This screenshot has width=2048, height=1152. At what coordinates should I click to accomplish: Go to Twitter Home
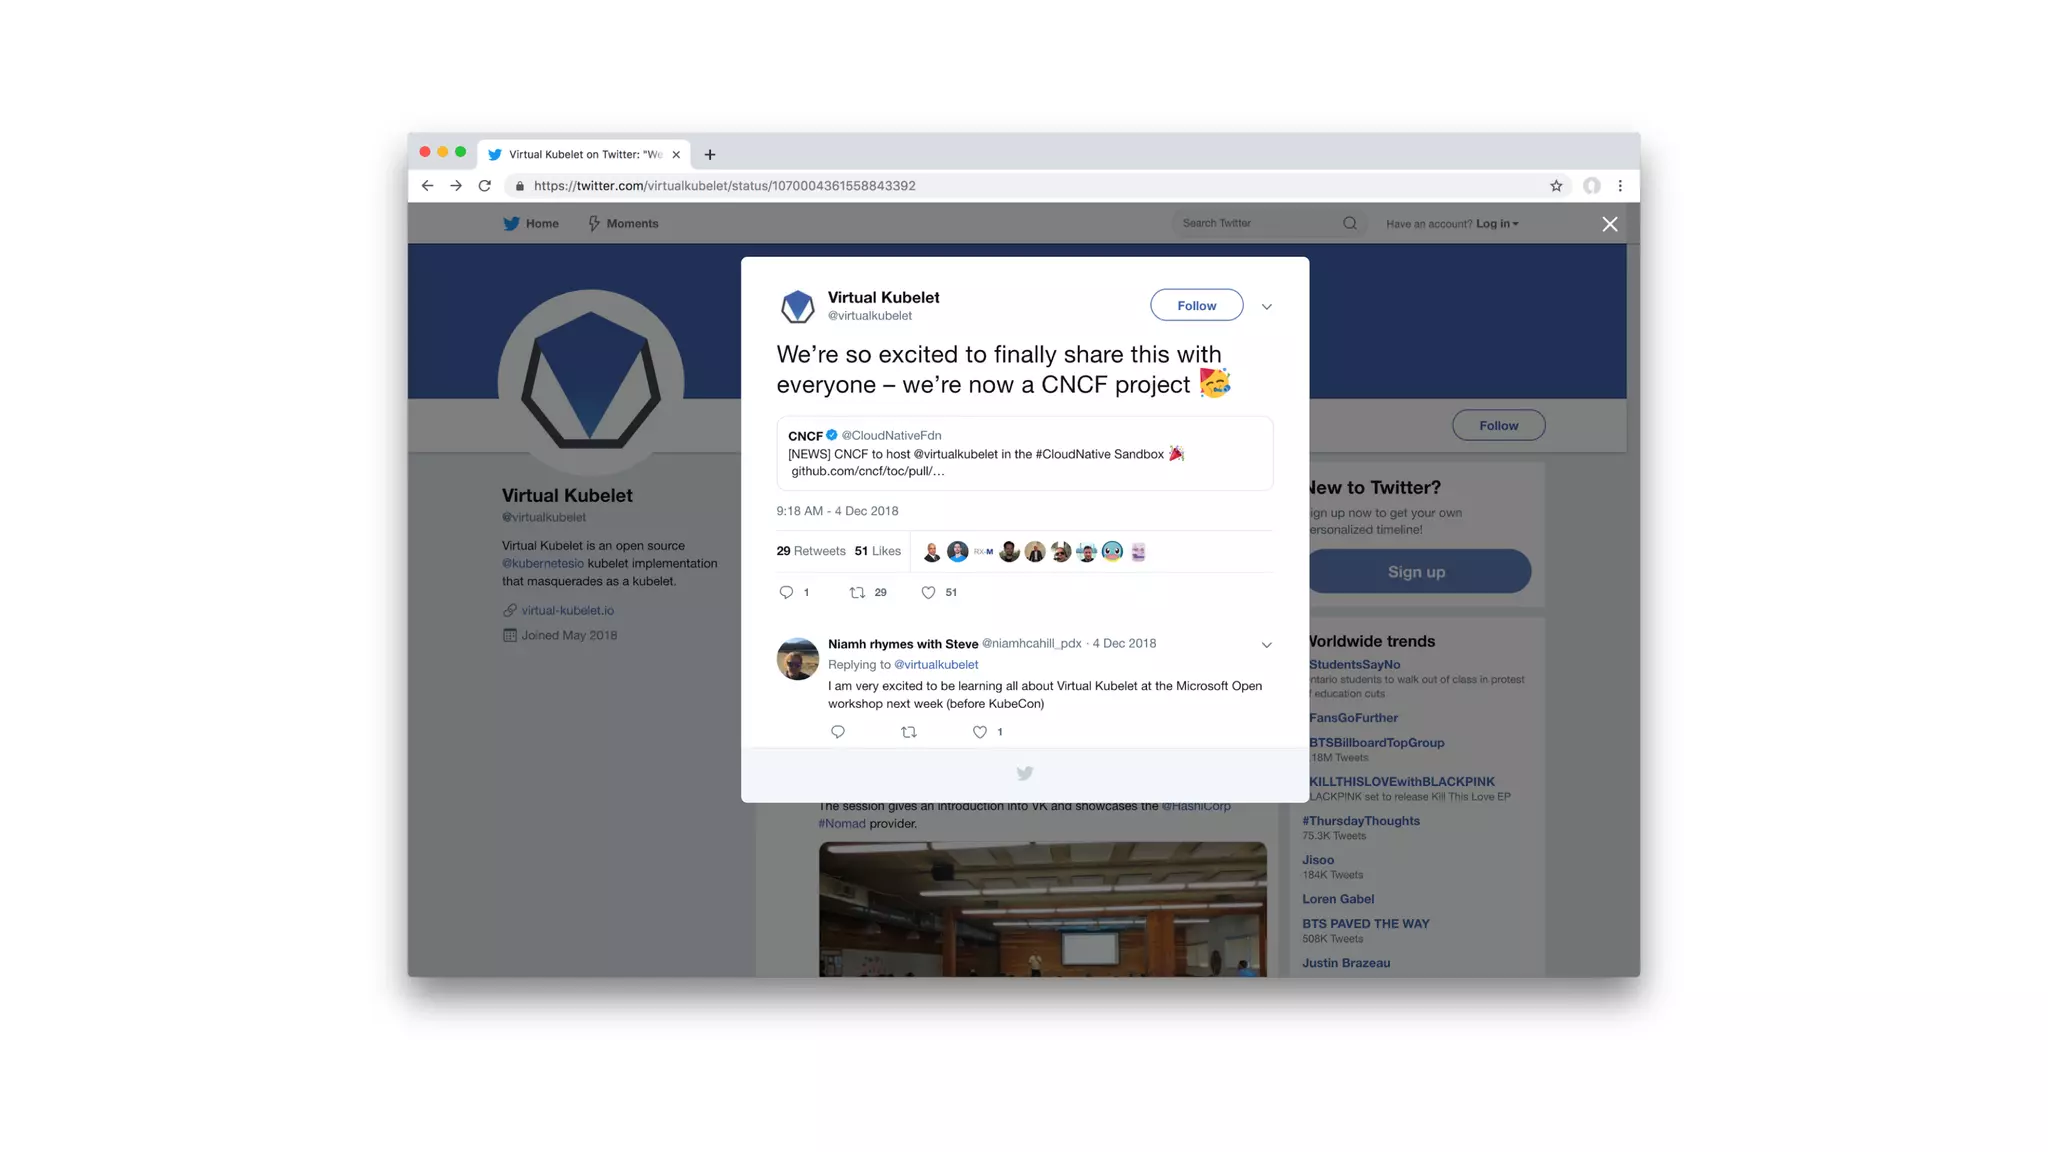531,224
